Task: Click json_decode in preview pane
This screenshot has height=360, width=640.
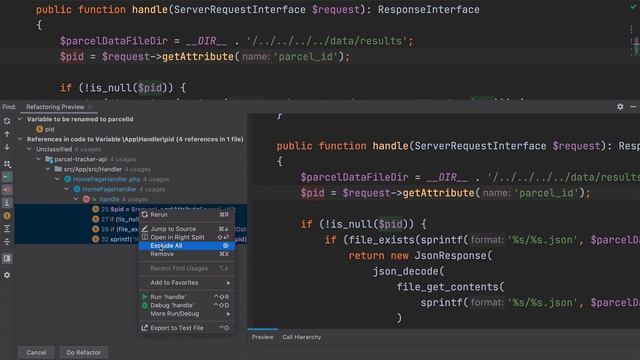Action: coord(405,271)
